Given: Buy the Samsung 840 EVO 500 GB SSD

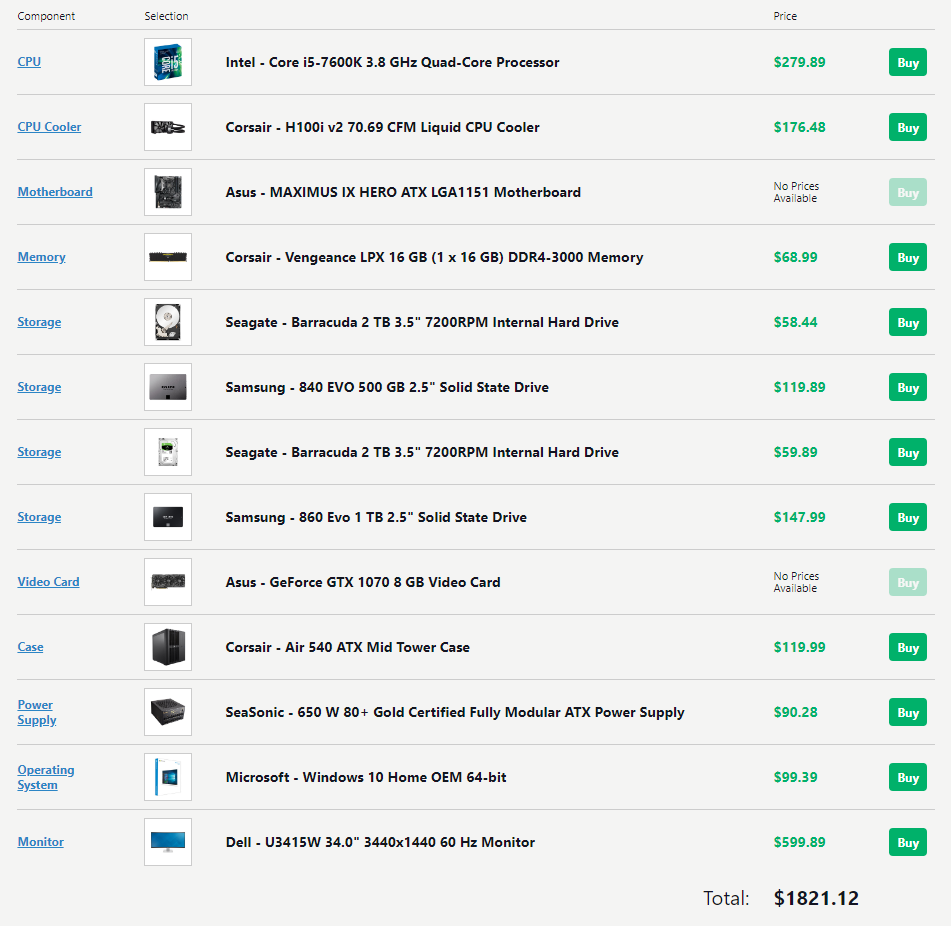Looking at the screenshot, I should click(x=908, y=387).
